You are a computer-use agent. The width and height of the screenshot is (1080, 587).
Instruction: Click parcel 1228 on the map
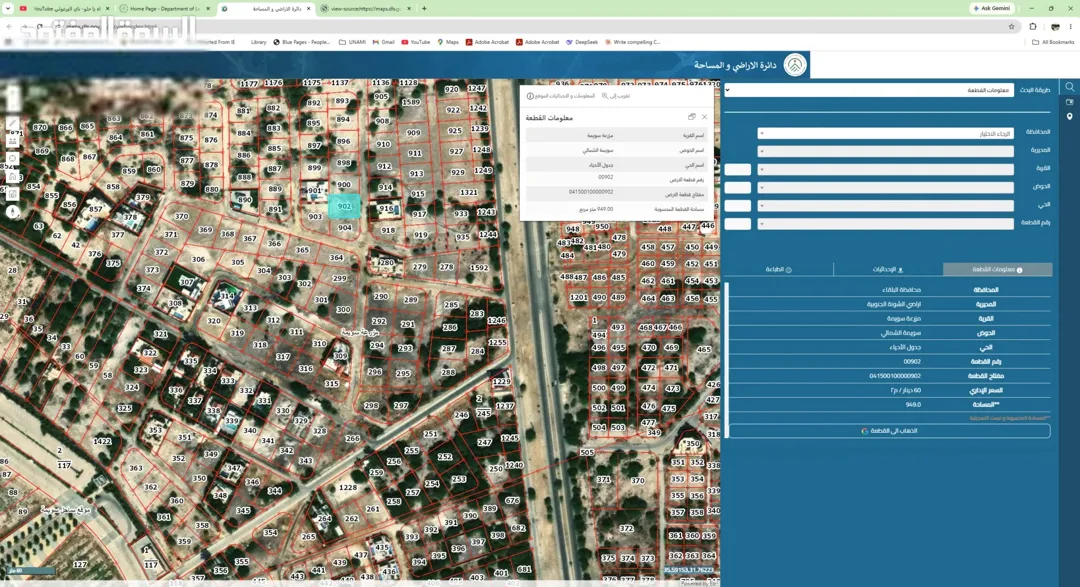[x=348, y=488]
